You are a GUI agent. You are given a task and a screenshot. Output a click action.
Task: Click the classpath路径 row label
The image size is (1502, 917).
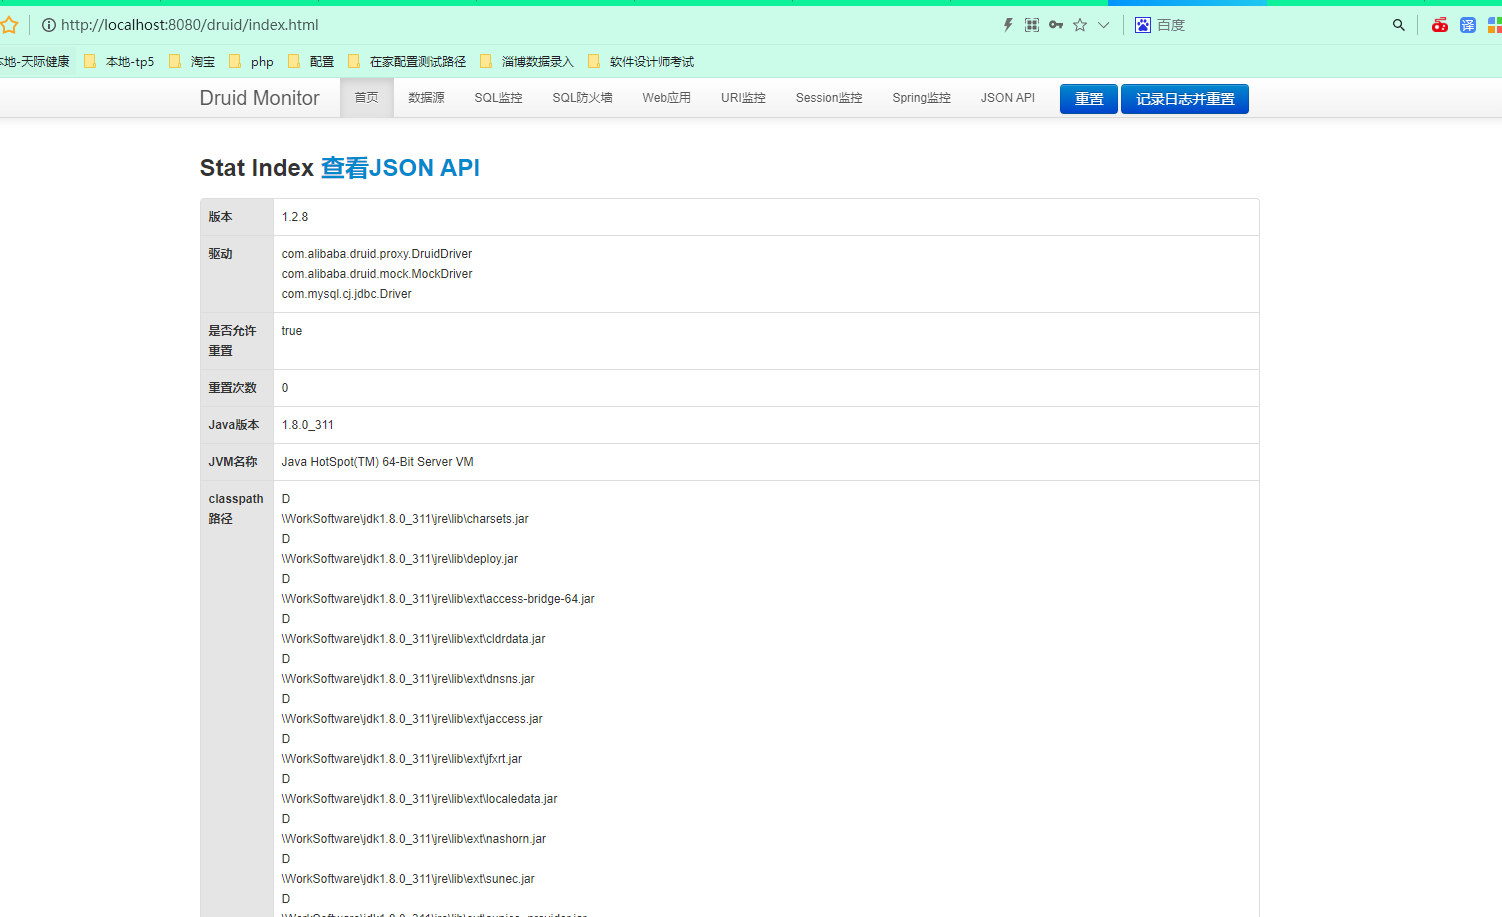[236, 509]
